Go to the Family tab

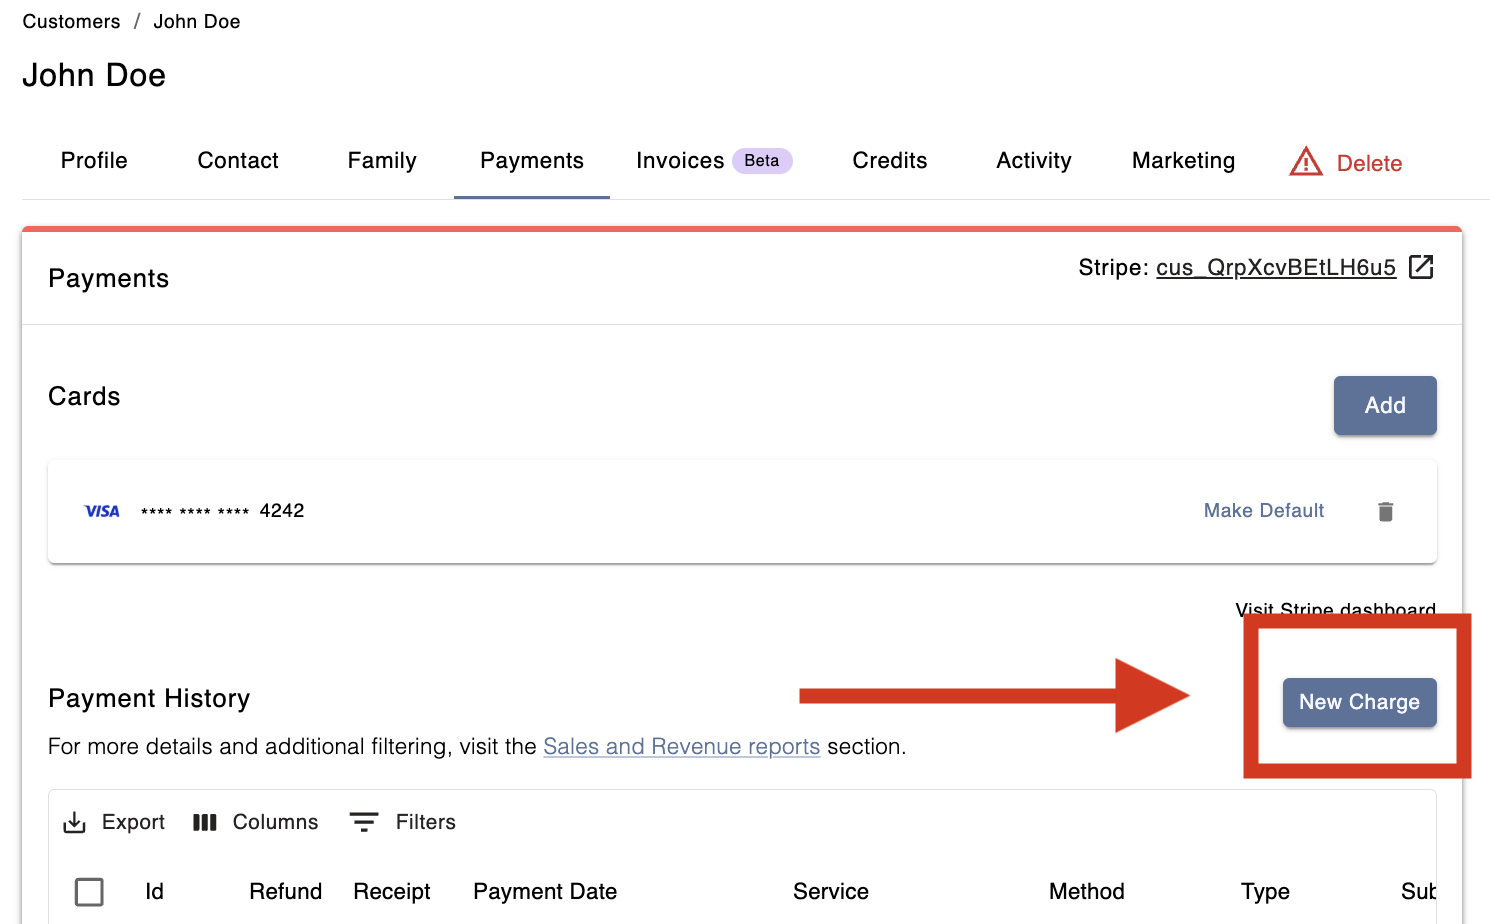[x=382, y=161]
